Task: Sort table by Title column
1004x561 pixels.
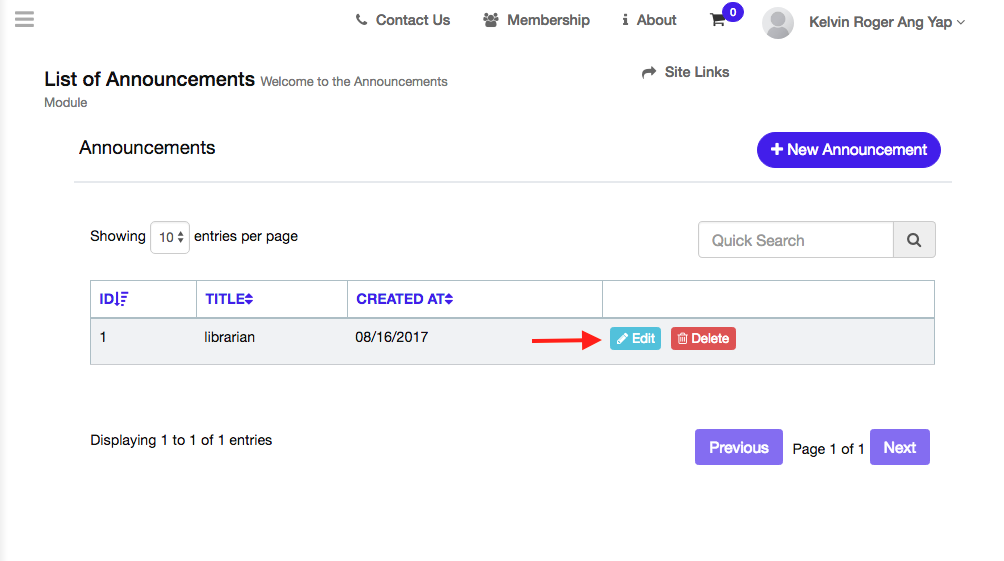Action: click(229, 298)
